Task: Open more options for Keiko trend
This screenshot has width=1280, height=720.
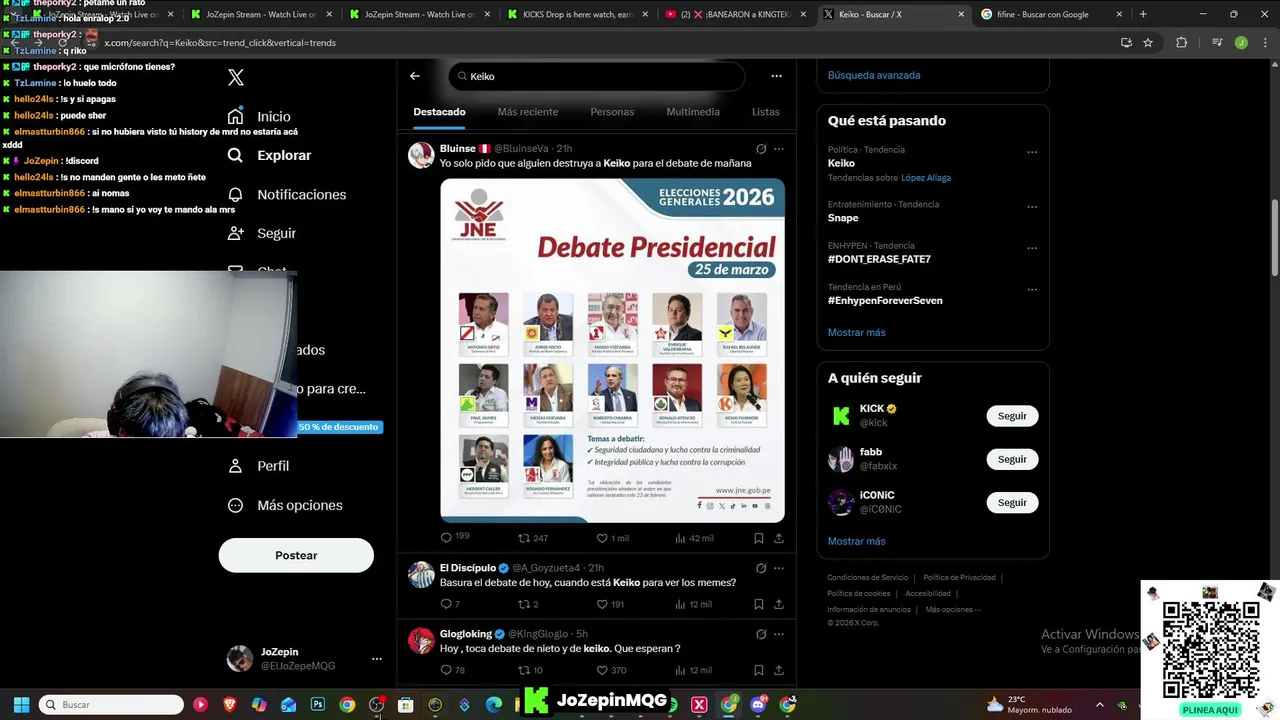Action: point(1032,153)
